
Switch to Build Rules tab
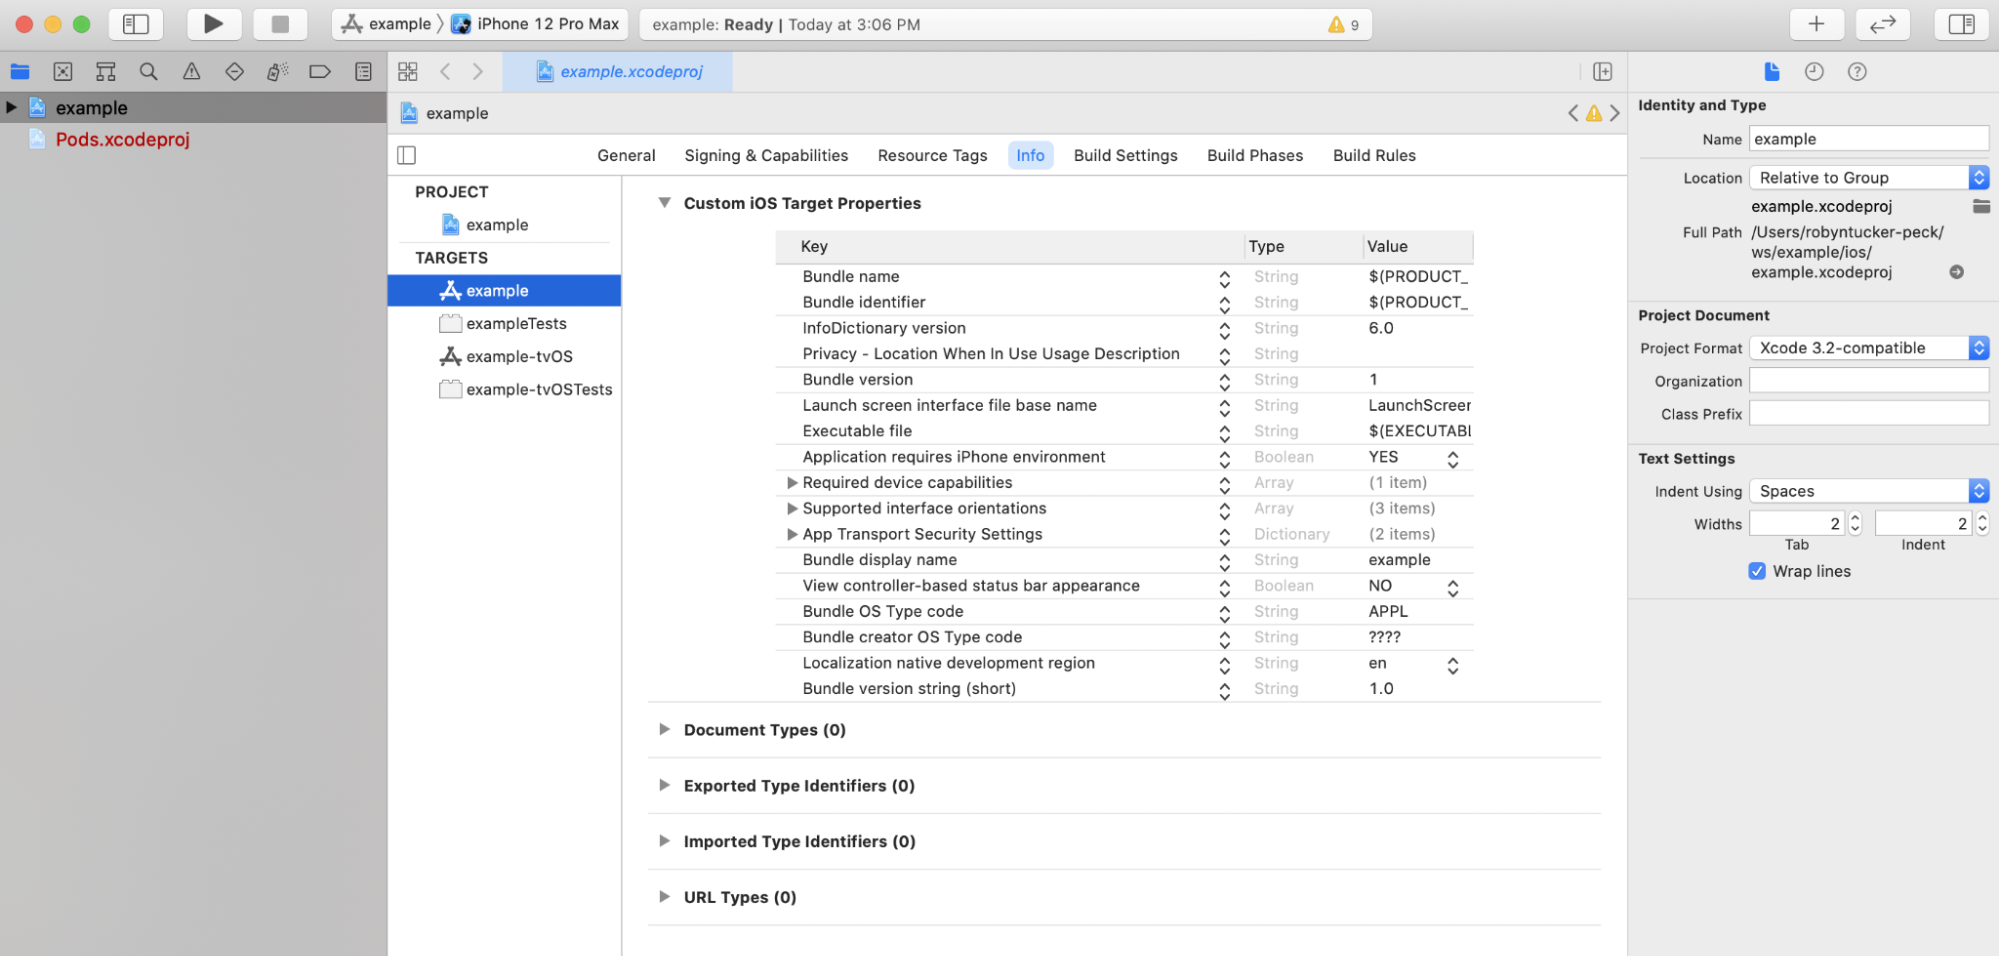click(x=1374, y=155)
